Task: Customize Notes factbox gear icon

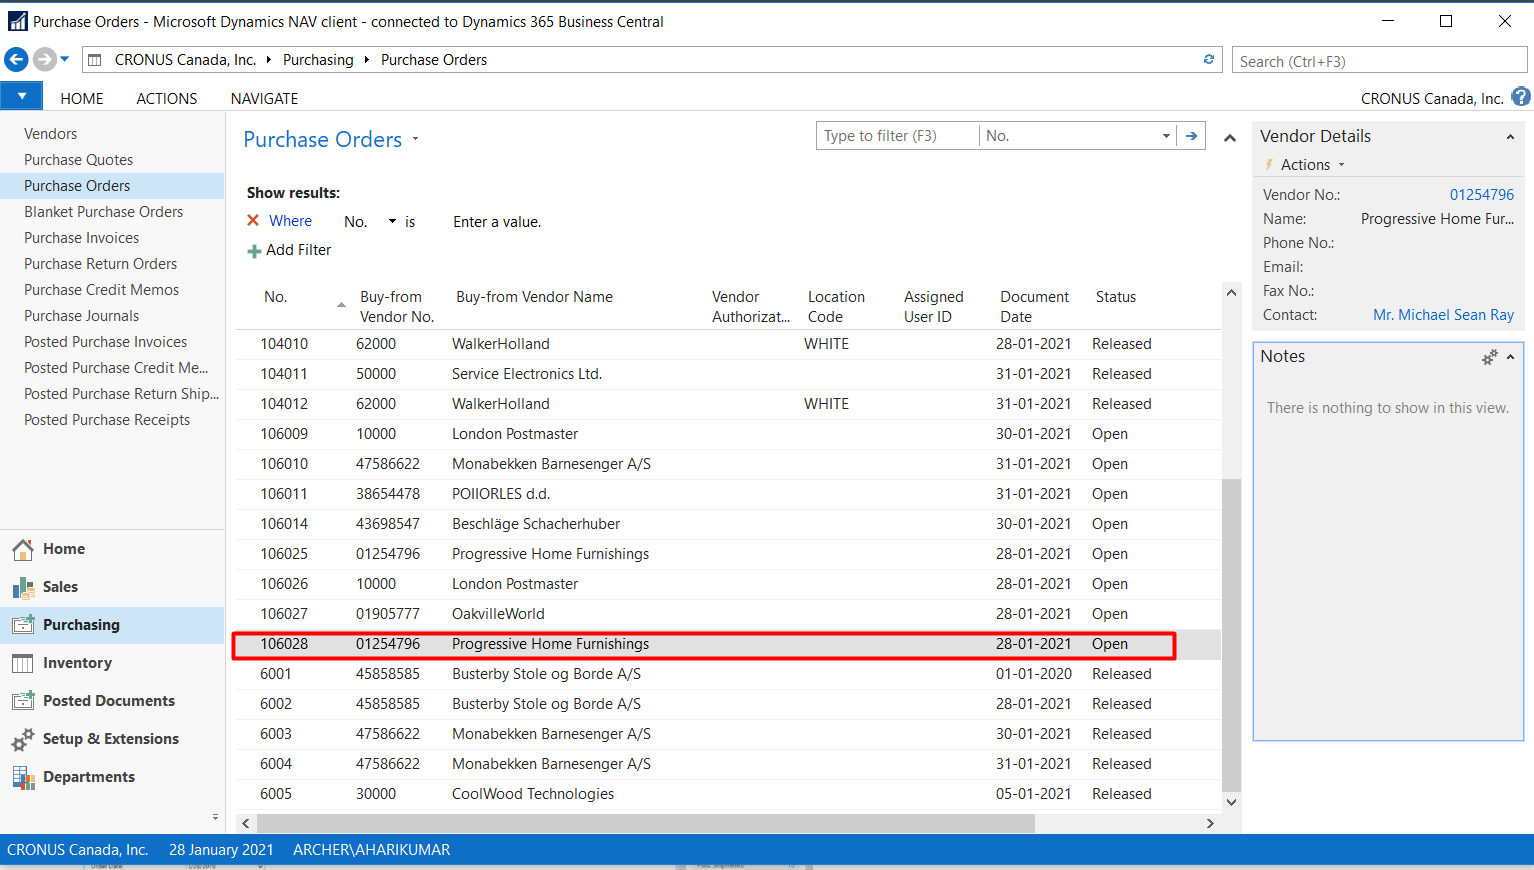Action: tap(1490, 357)
